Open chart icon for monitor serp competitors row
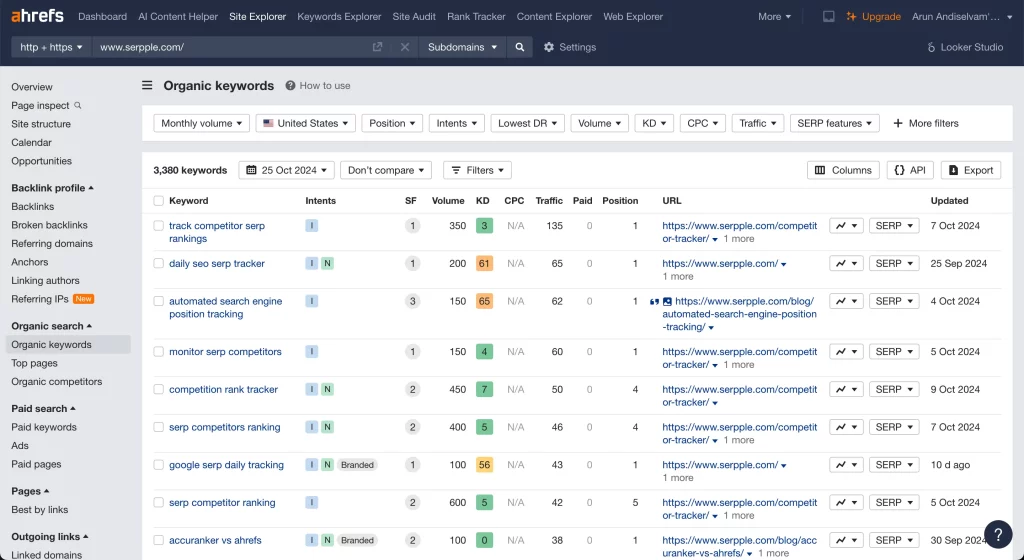Viewport: 1024px width, 560px height. [846, 352]
